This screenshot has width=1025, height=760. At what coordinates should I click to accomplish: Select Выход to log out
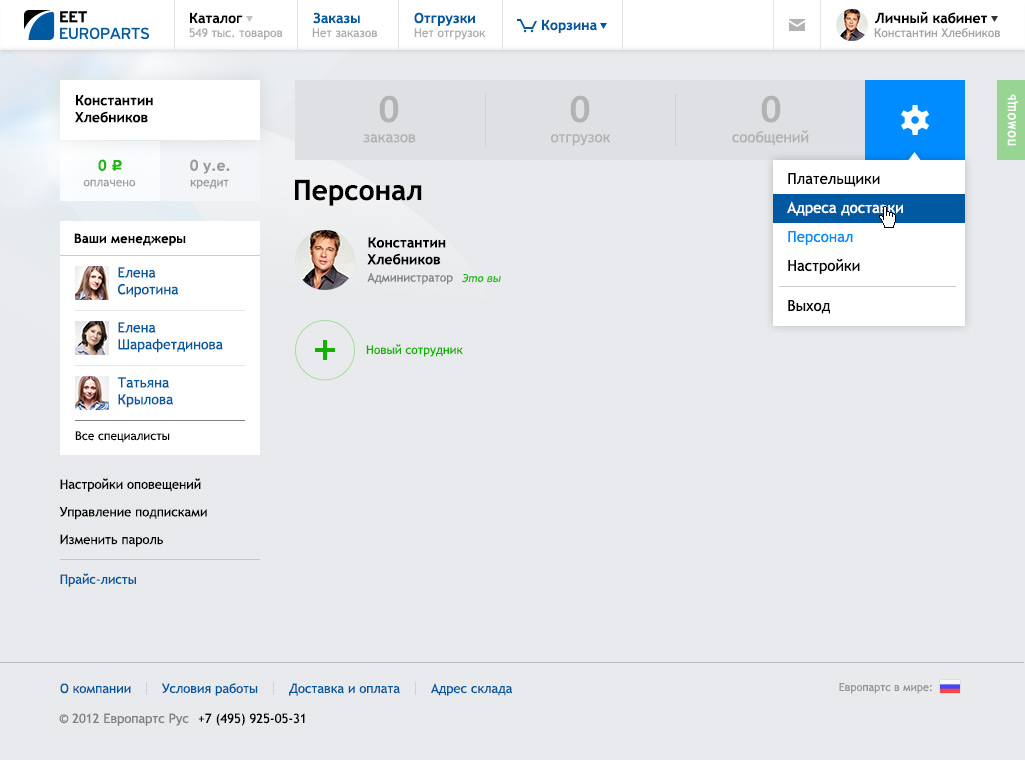(x=808, y=306)
